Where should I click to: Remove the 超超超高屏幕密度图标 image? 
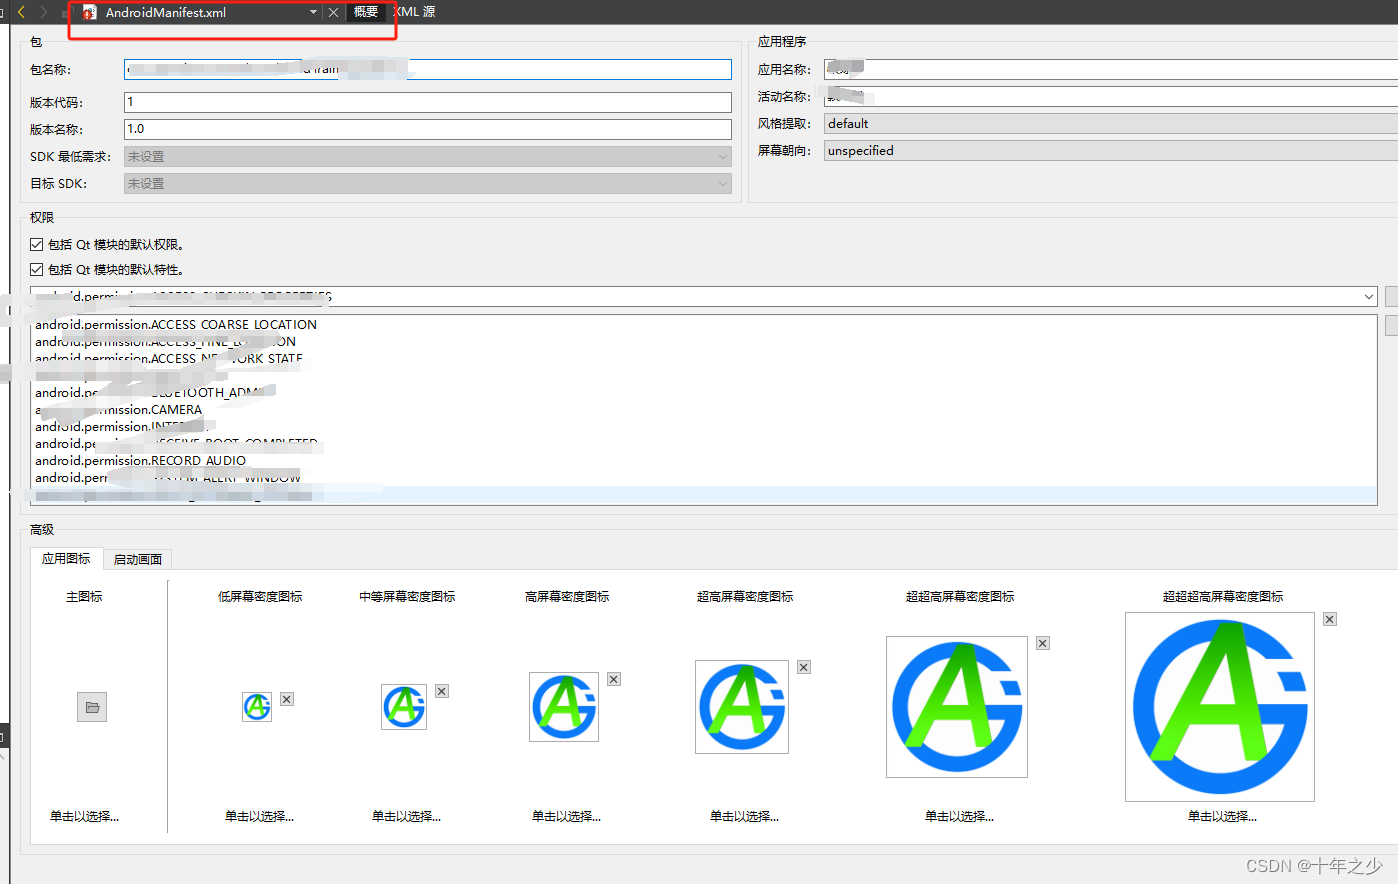(x=1330, y=619)
